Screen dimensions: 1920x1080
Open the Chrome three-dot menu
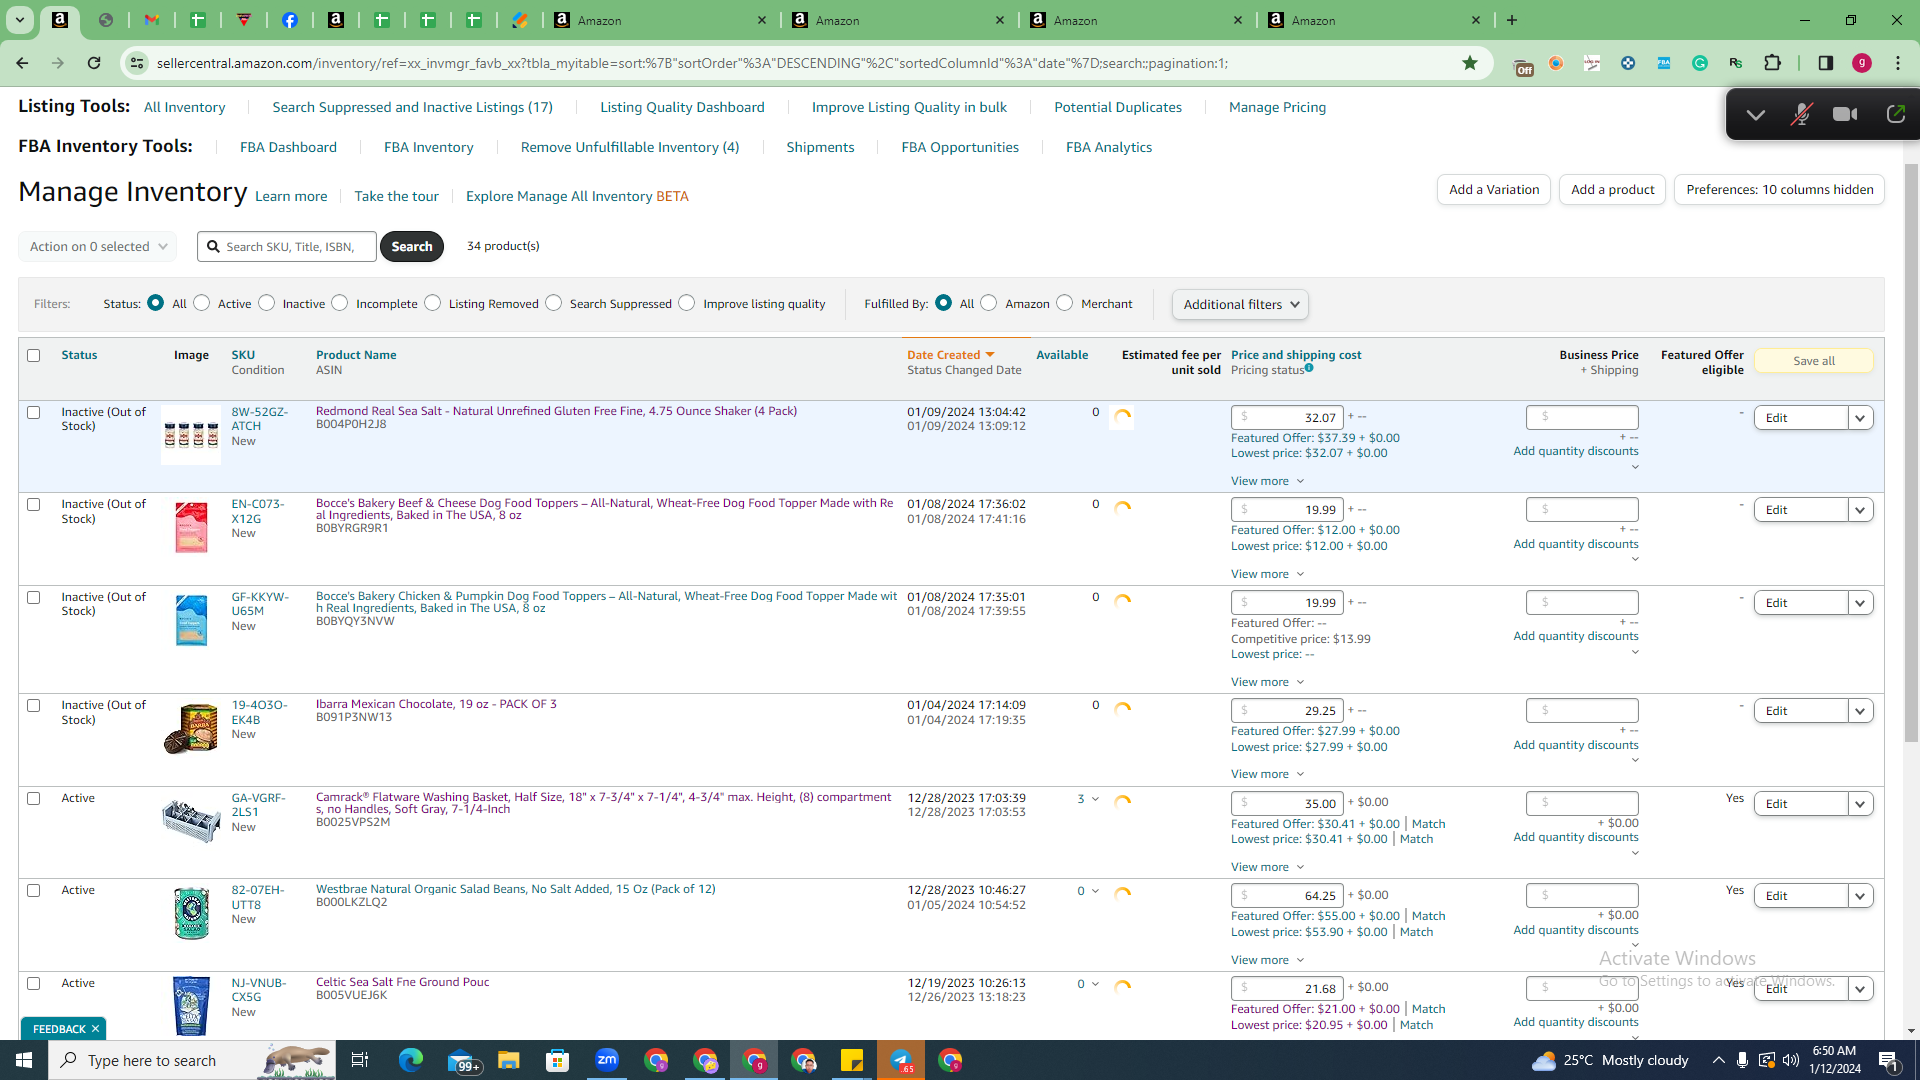(x=1898, y=63)
